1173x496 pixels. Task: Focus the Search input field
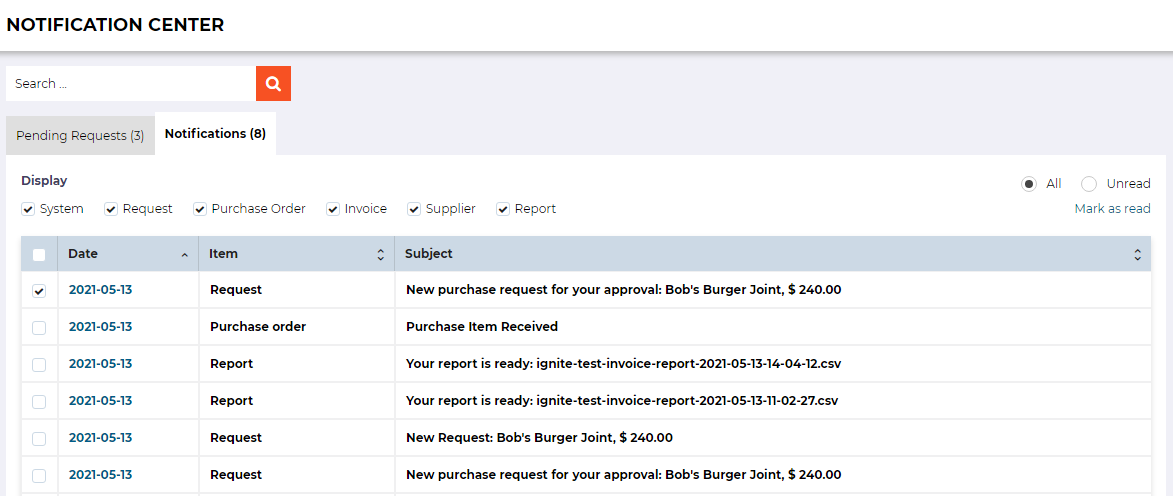click(131, 84)
